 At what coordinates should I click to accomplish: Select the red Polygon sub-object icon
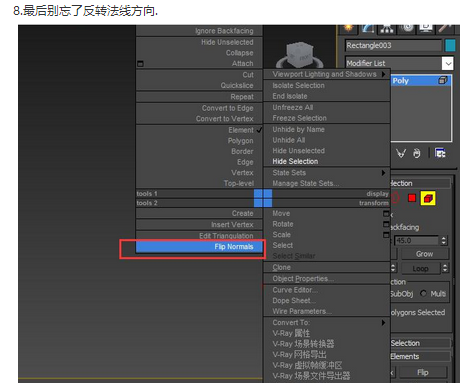coord(412,198)
